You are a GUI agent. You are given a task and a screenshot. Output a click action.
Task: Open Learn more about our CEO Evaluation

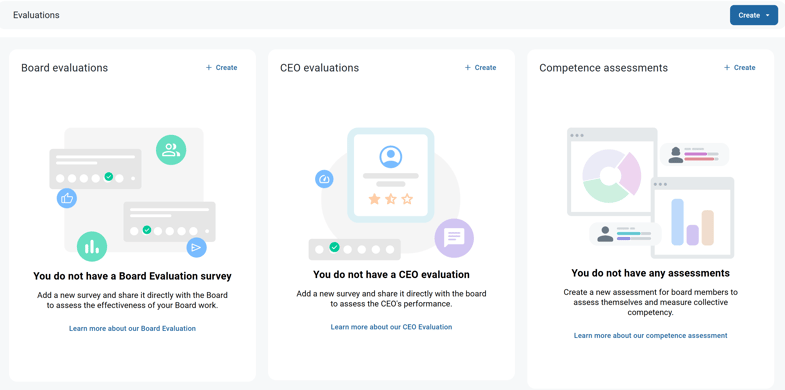(x=391, y=327)
